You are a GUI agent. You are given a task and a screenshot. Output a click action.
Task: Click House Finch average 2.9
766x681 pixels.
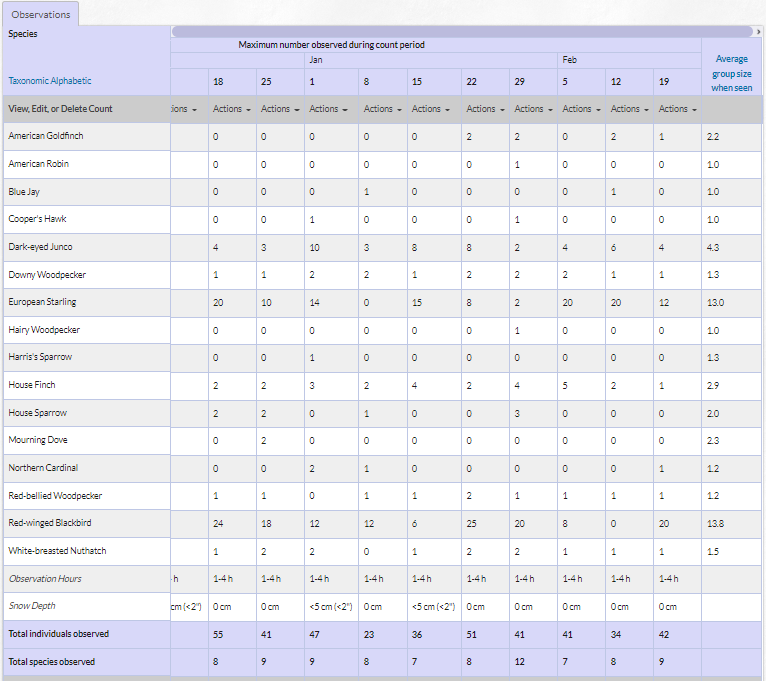712,386
